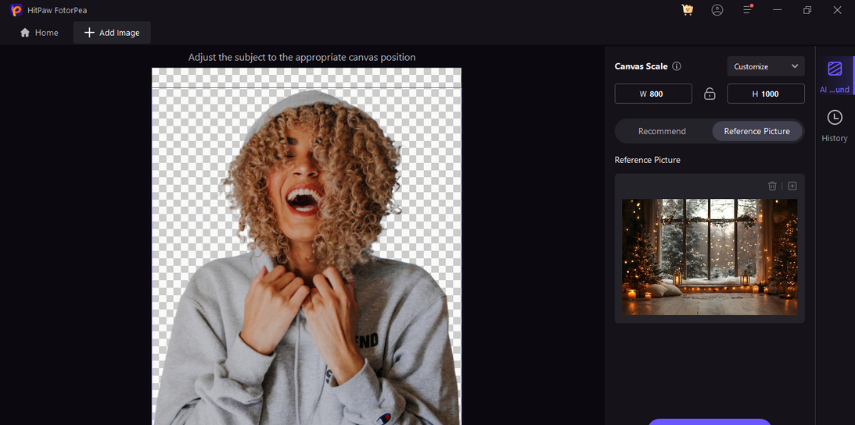Open the hamburger menu with notification dot
855x425 pixels.
747,10
